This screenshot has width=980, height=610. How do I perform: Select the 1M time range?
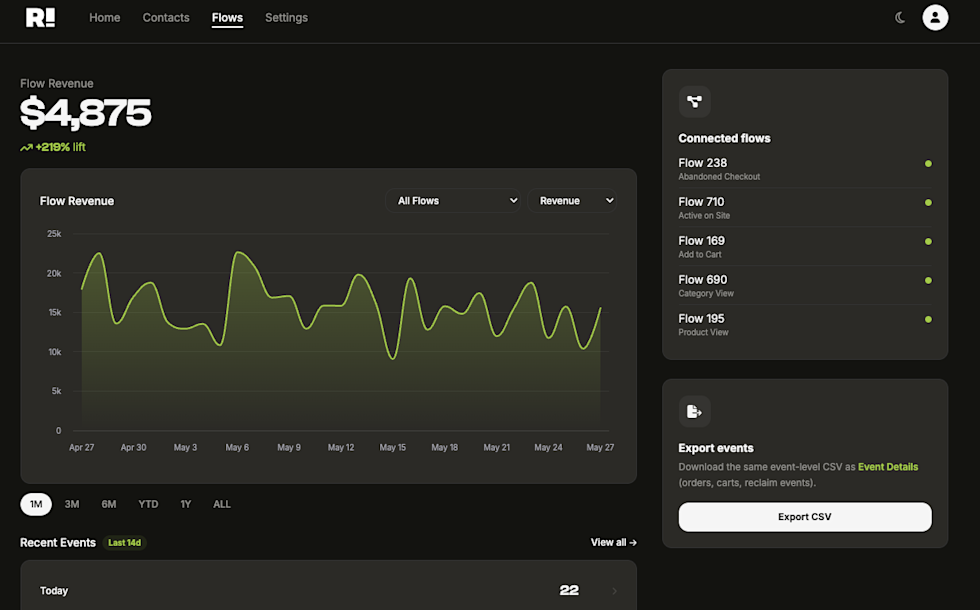click(x=36, y=504)
